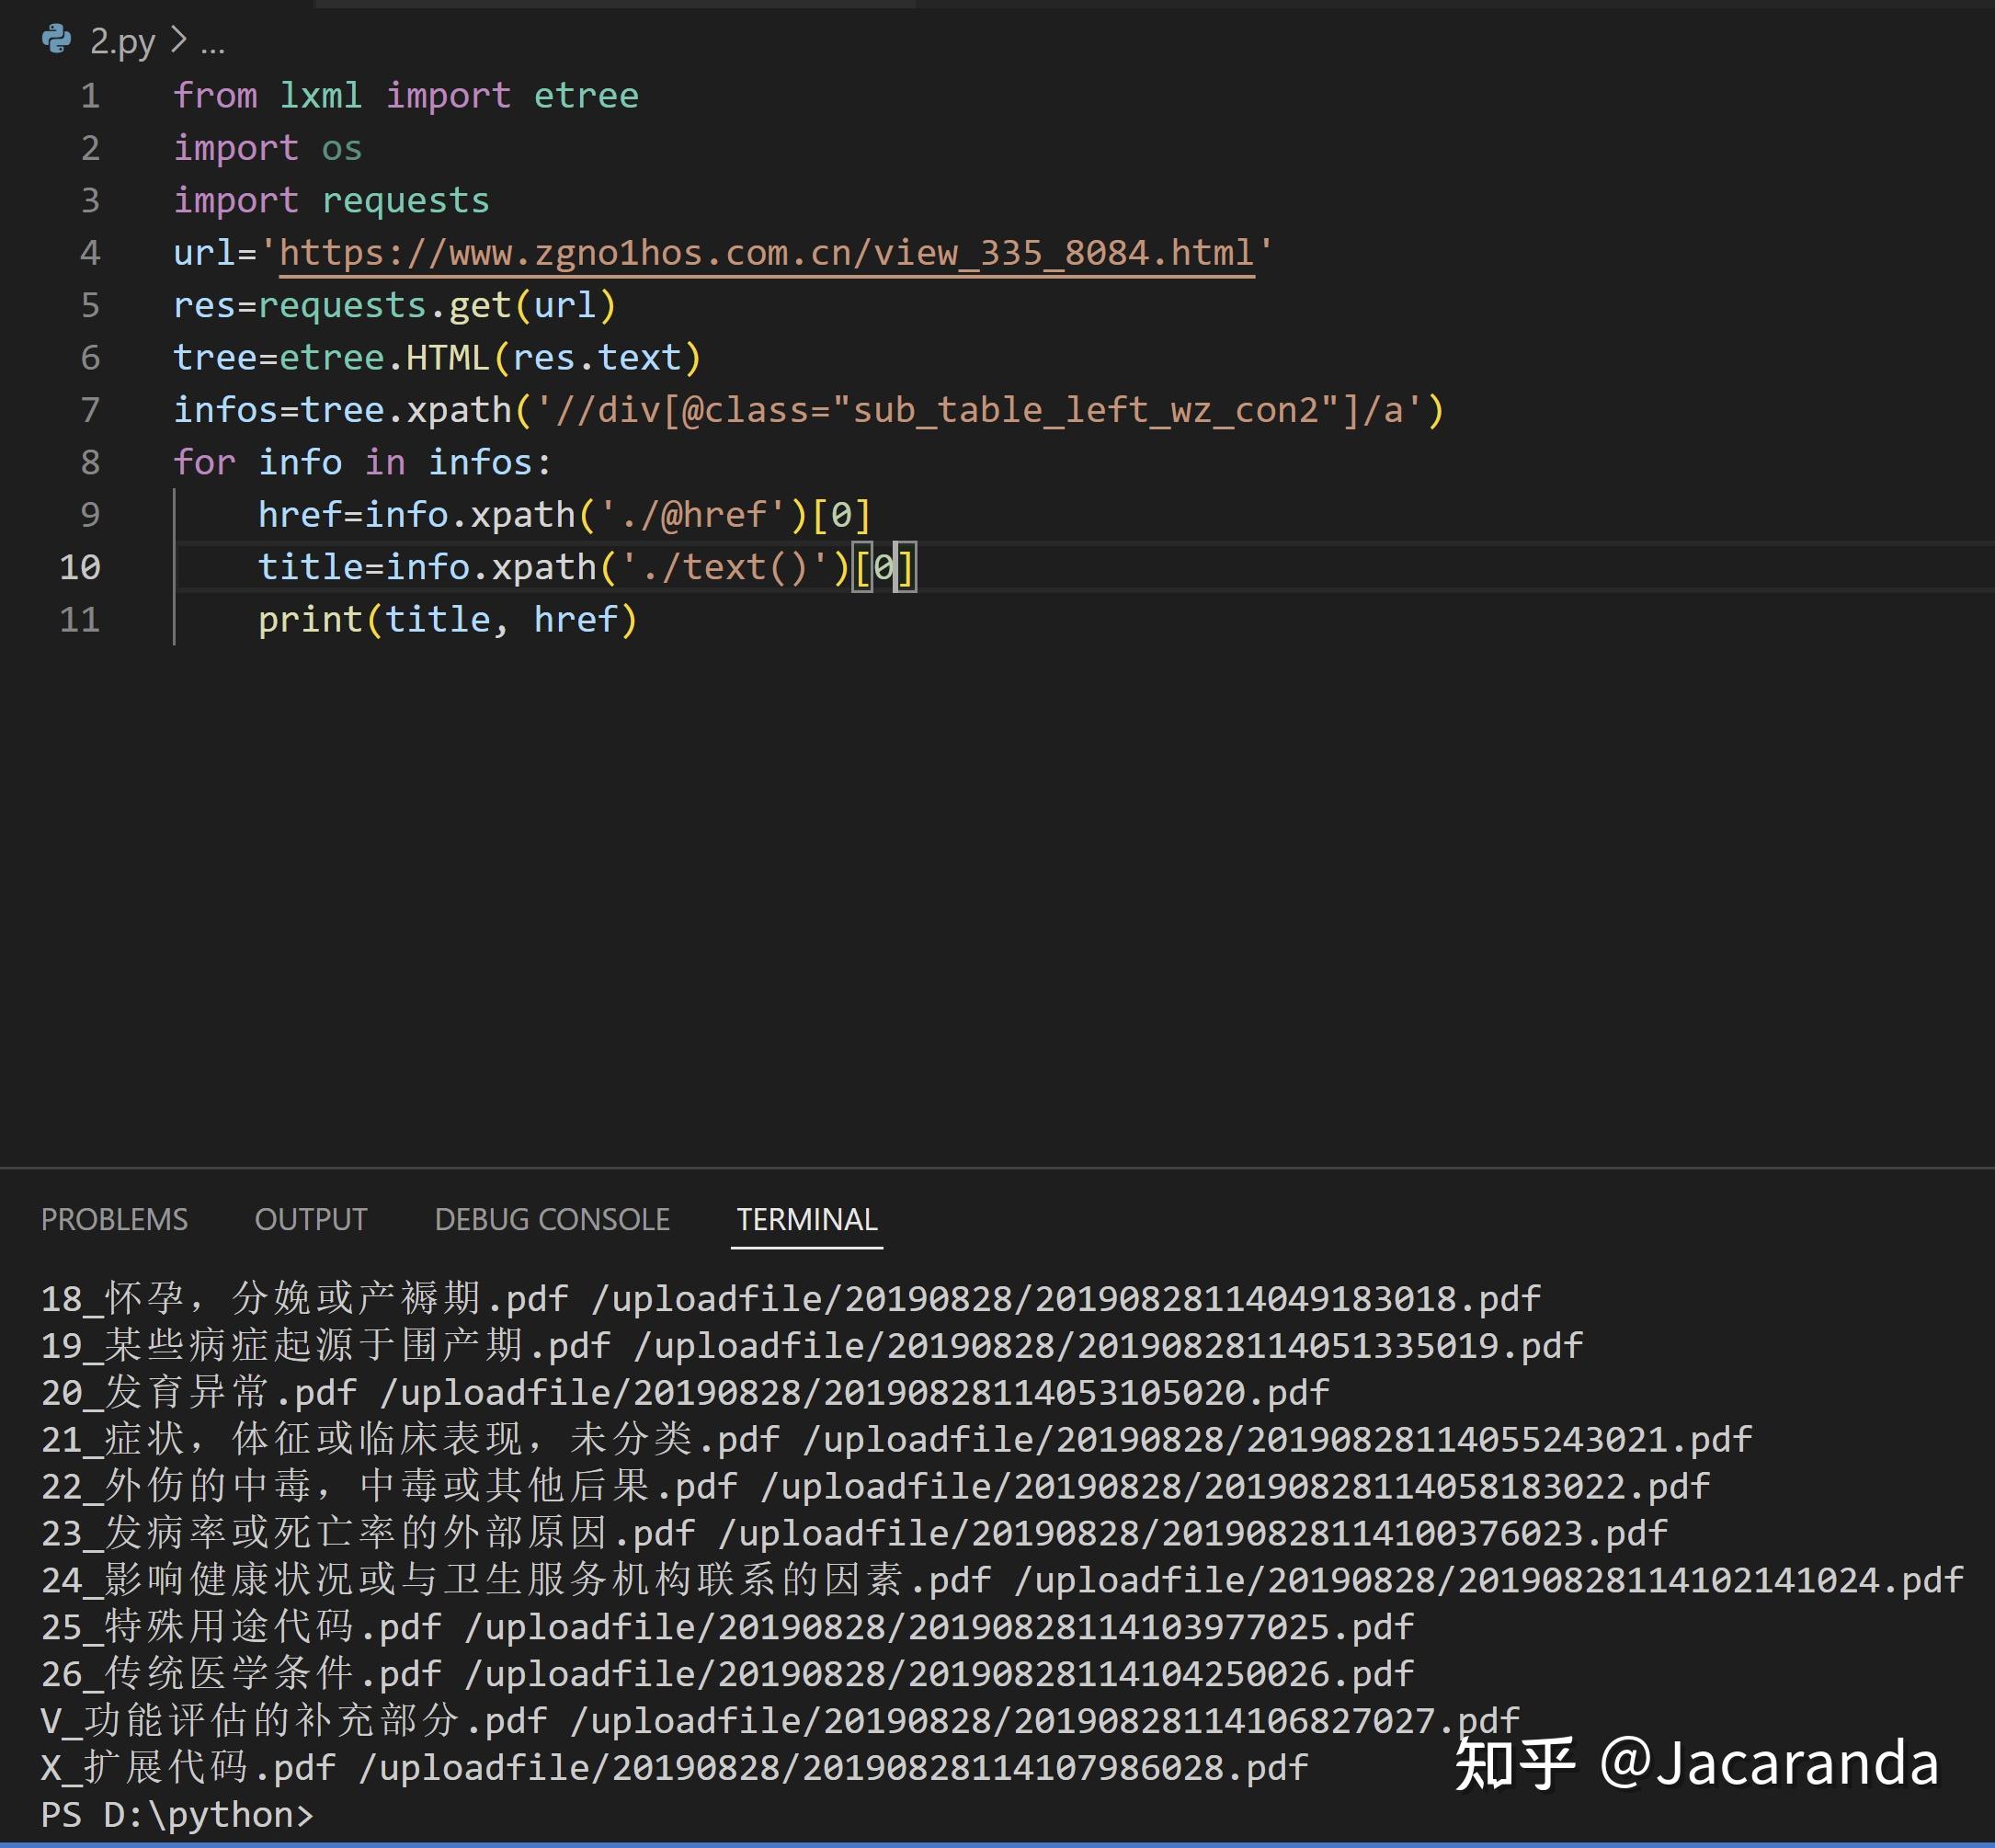This screenshot has height=1848, width=1995.
Task: Click line number 10 in the gutter
Action: pos(81,566)
